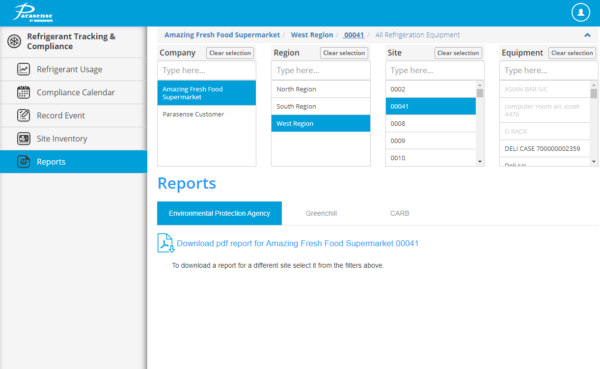Click Site list scrollbar down arrow
This screenshot has width=600, height=369.
[480, 162]
